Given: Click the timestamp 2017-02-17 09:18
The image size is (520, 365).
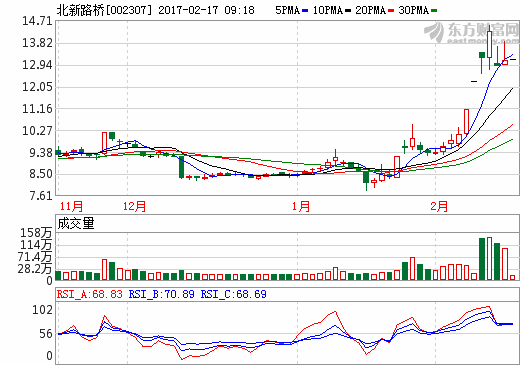Looking at the screenshot, I should tap(206, 10).
